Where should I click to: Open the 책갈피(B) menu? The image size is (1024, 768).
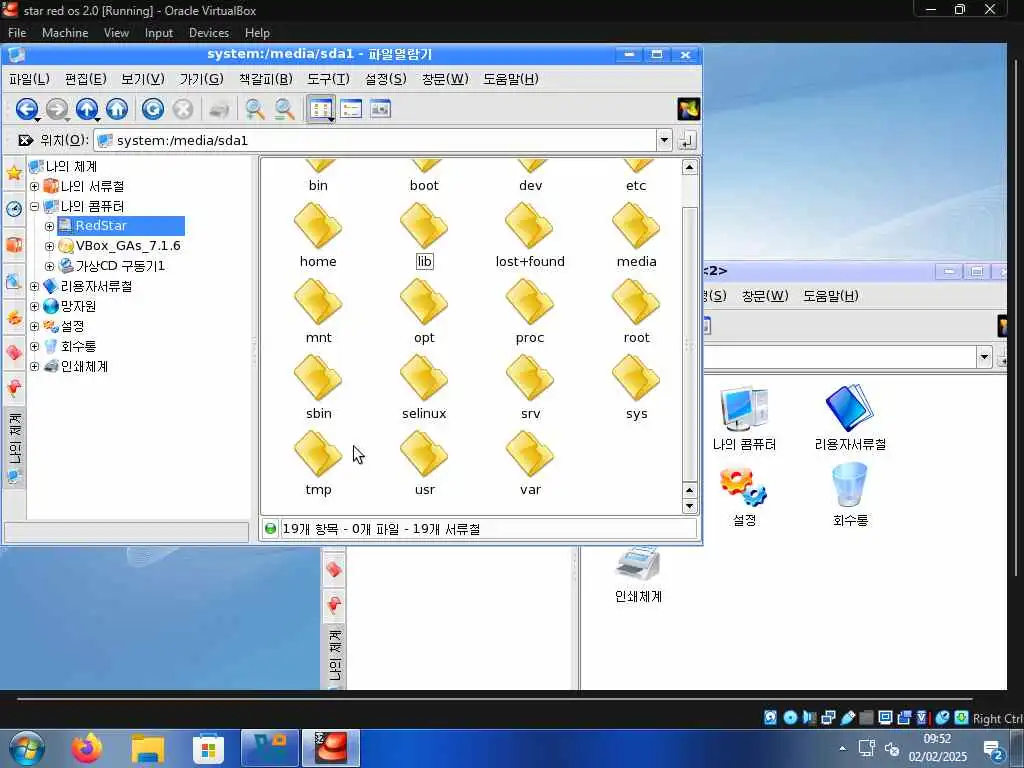click(x=265, y=79)
